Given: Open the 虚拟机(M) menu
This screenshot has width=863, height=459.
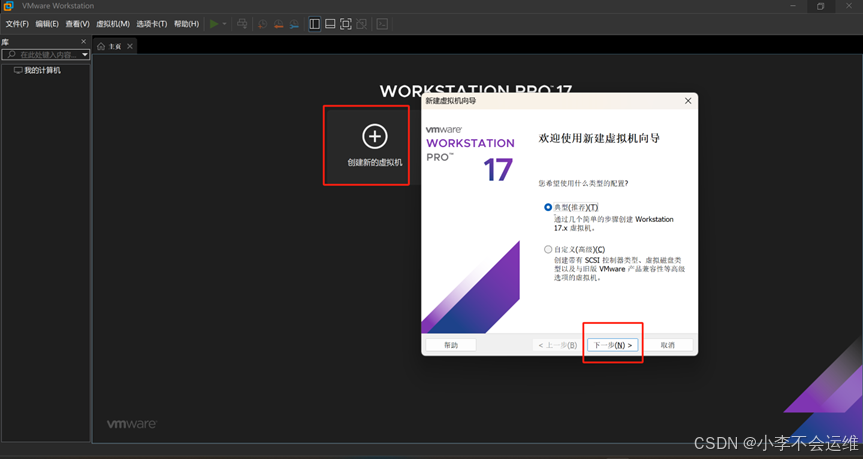Looking at the screenshot, I should 113,24.
